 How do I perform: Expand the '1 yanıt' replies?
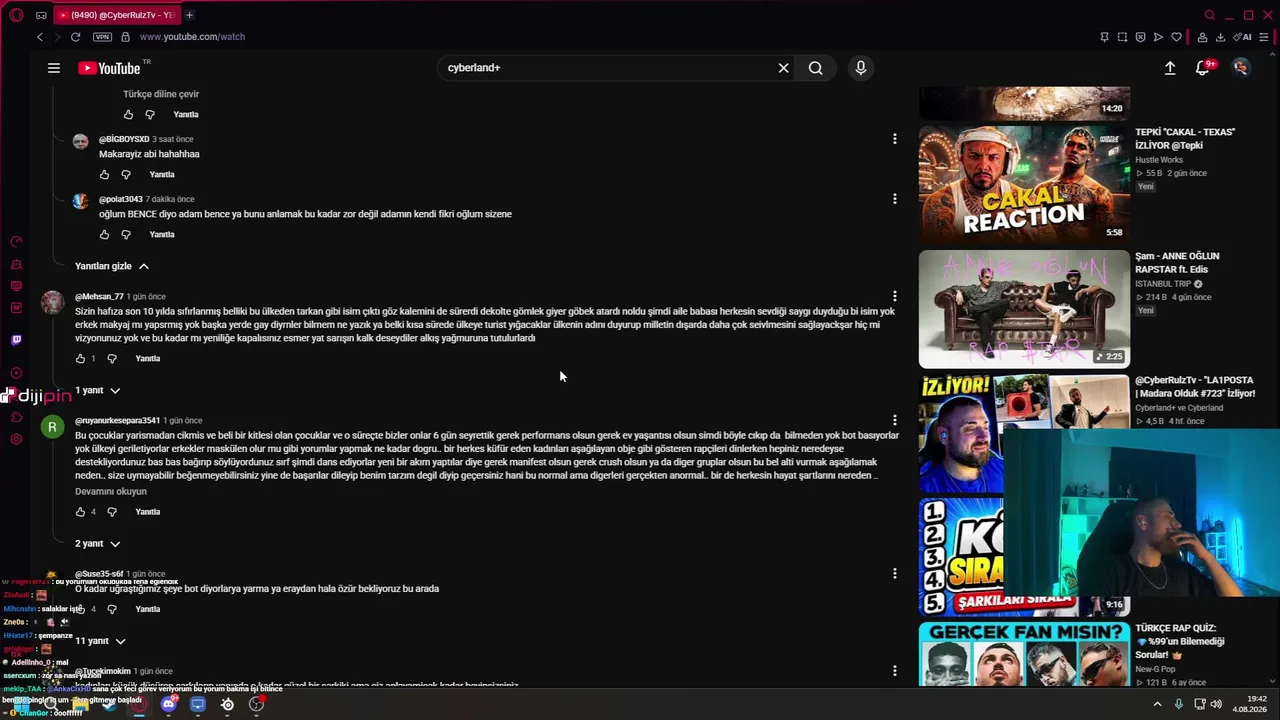(x=98, y=390)
